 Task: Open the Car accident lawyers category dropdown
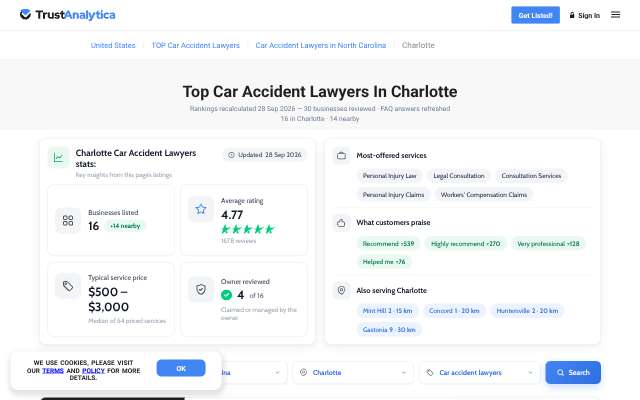click(480, 373)
